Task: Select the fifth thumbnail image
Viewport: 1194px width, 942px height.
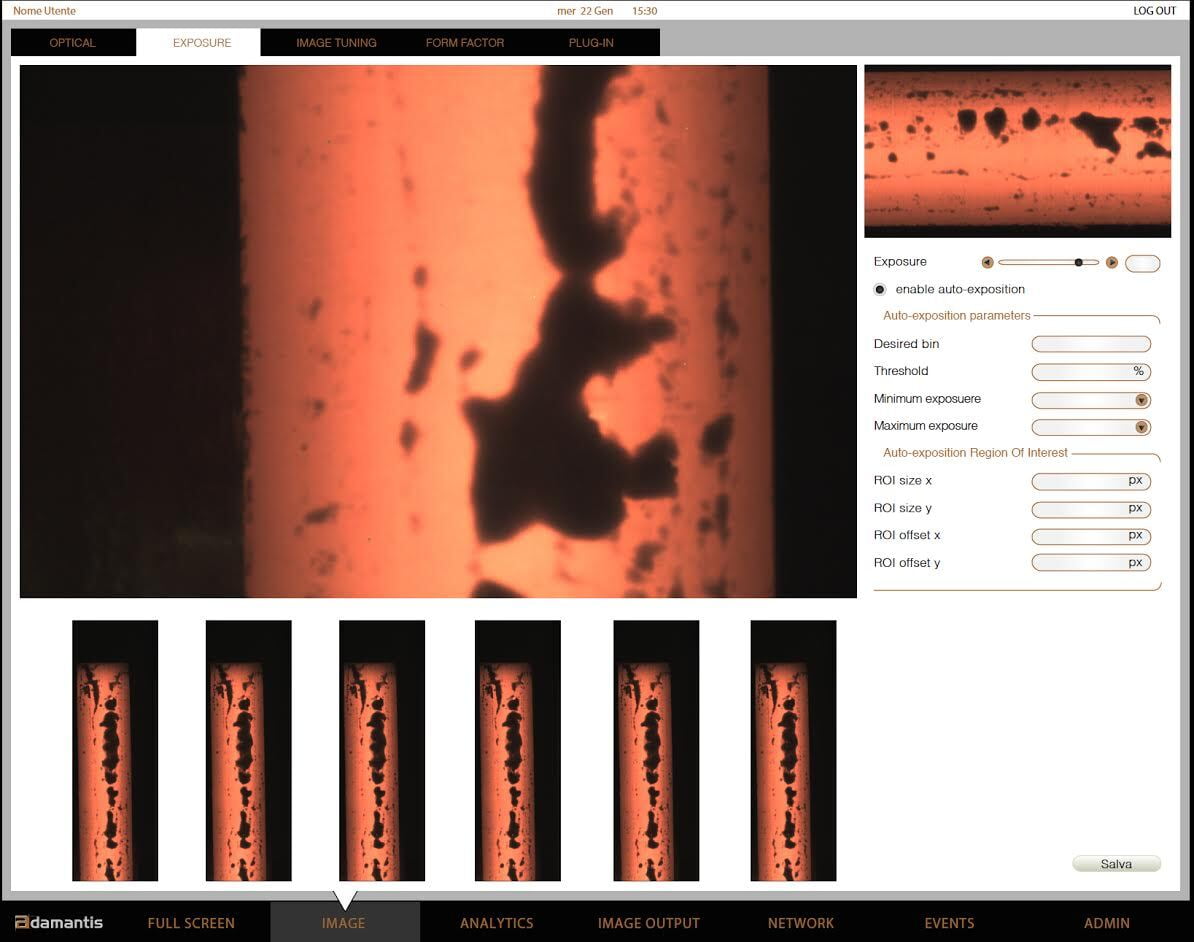Action: [x=656, y=750]
